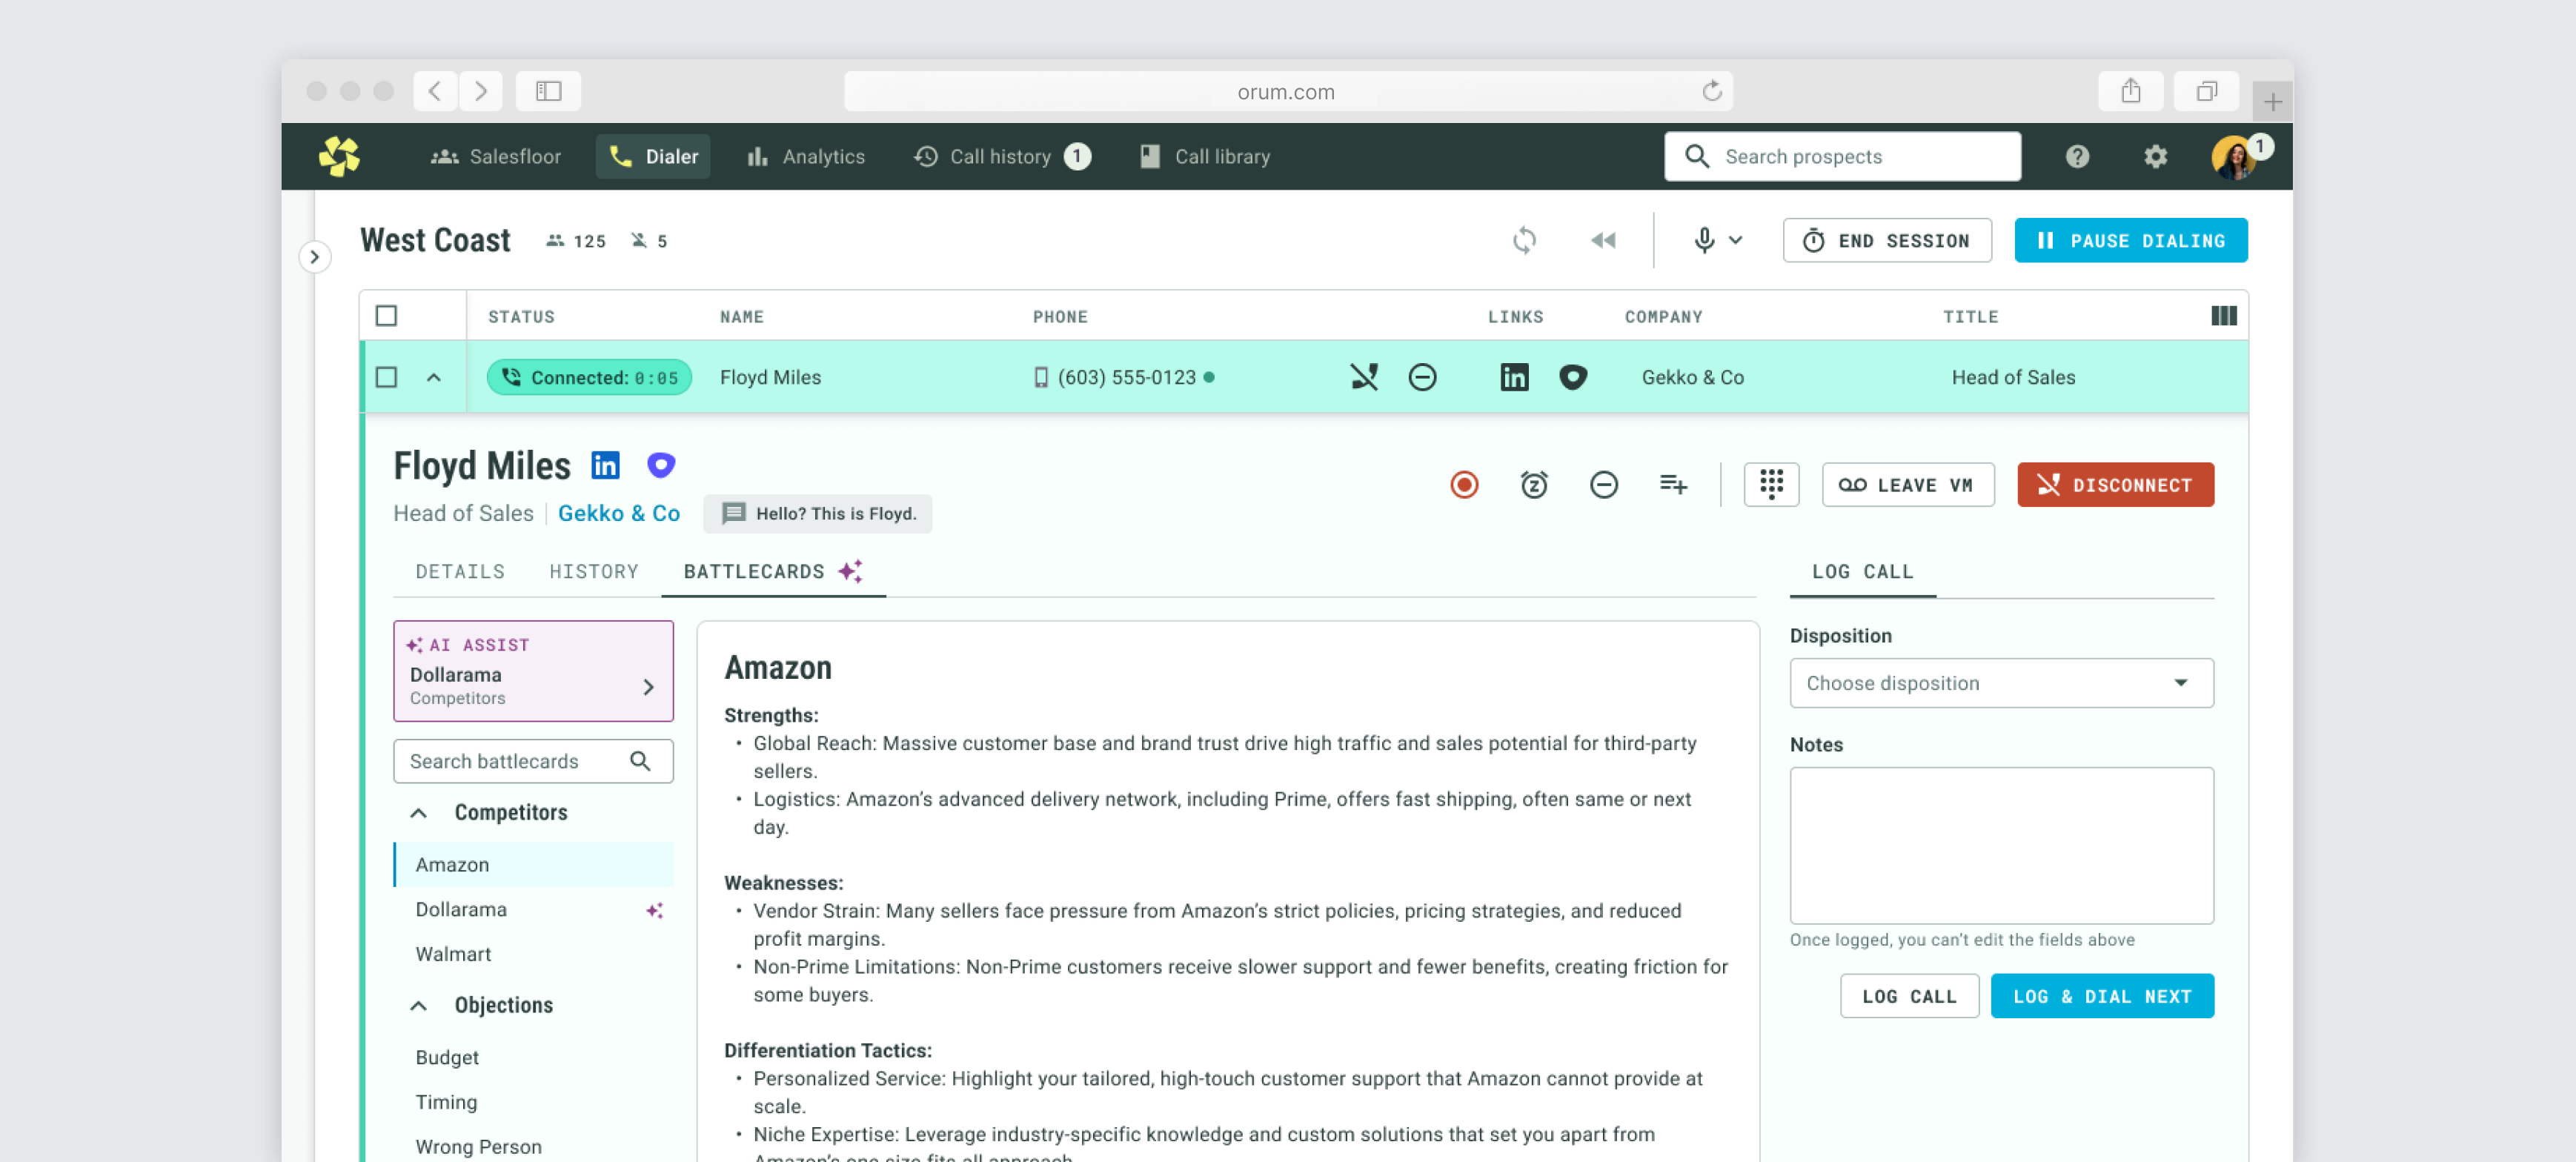Click the hang-up icon in Floyd Miles row

coord(1364,377)
